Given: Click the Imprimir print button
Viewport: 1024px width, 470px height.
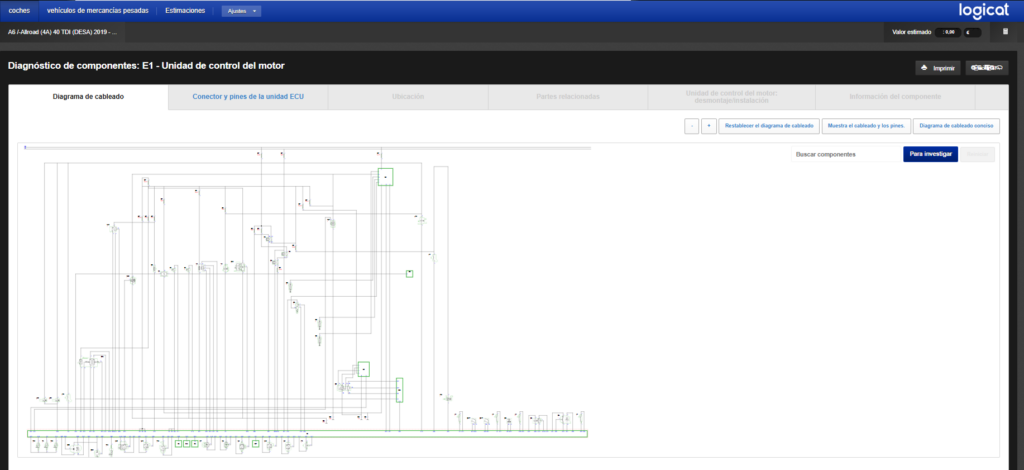Looking at the screenshot, I should pyautogui.click(x=938, y=68).
